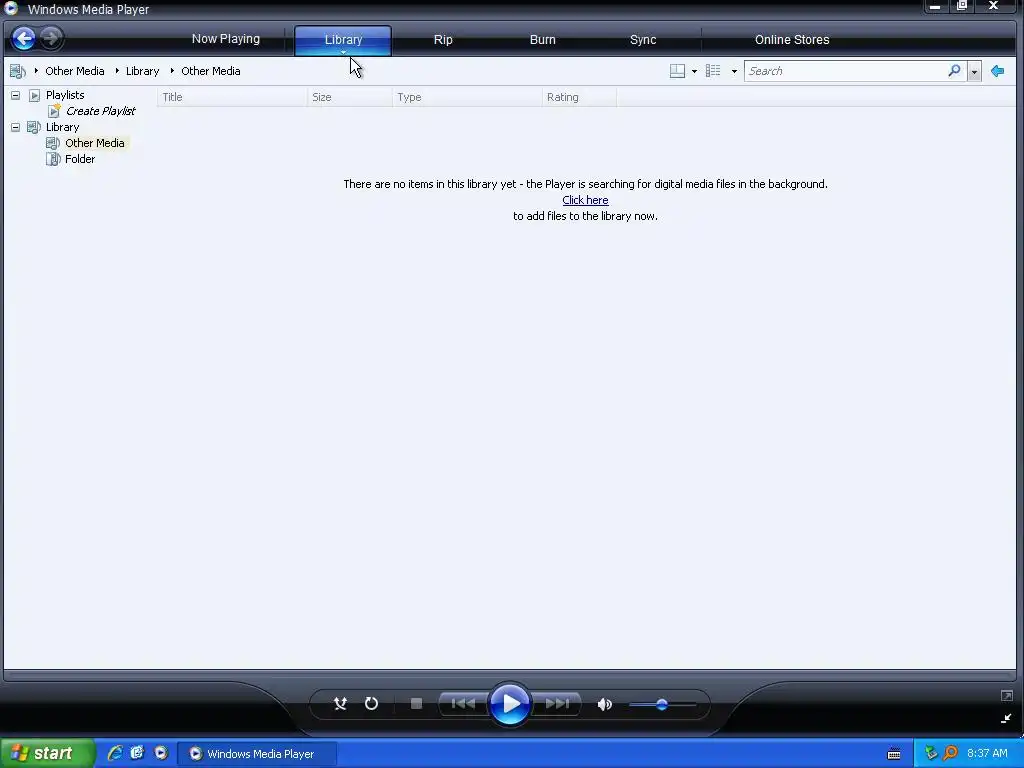Screen dimensions: 1024x768
Task: Select first 'Other Media' breadcrumb entry
Action: point(74,71)
